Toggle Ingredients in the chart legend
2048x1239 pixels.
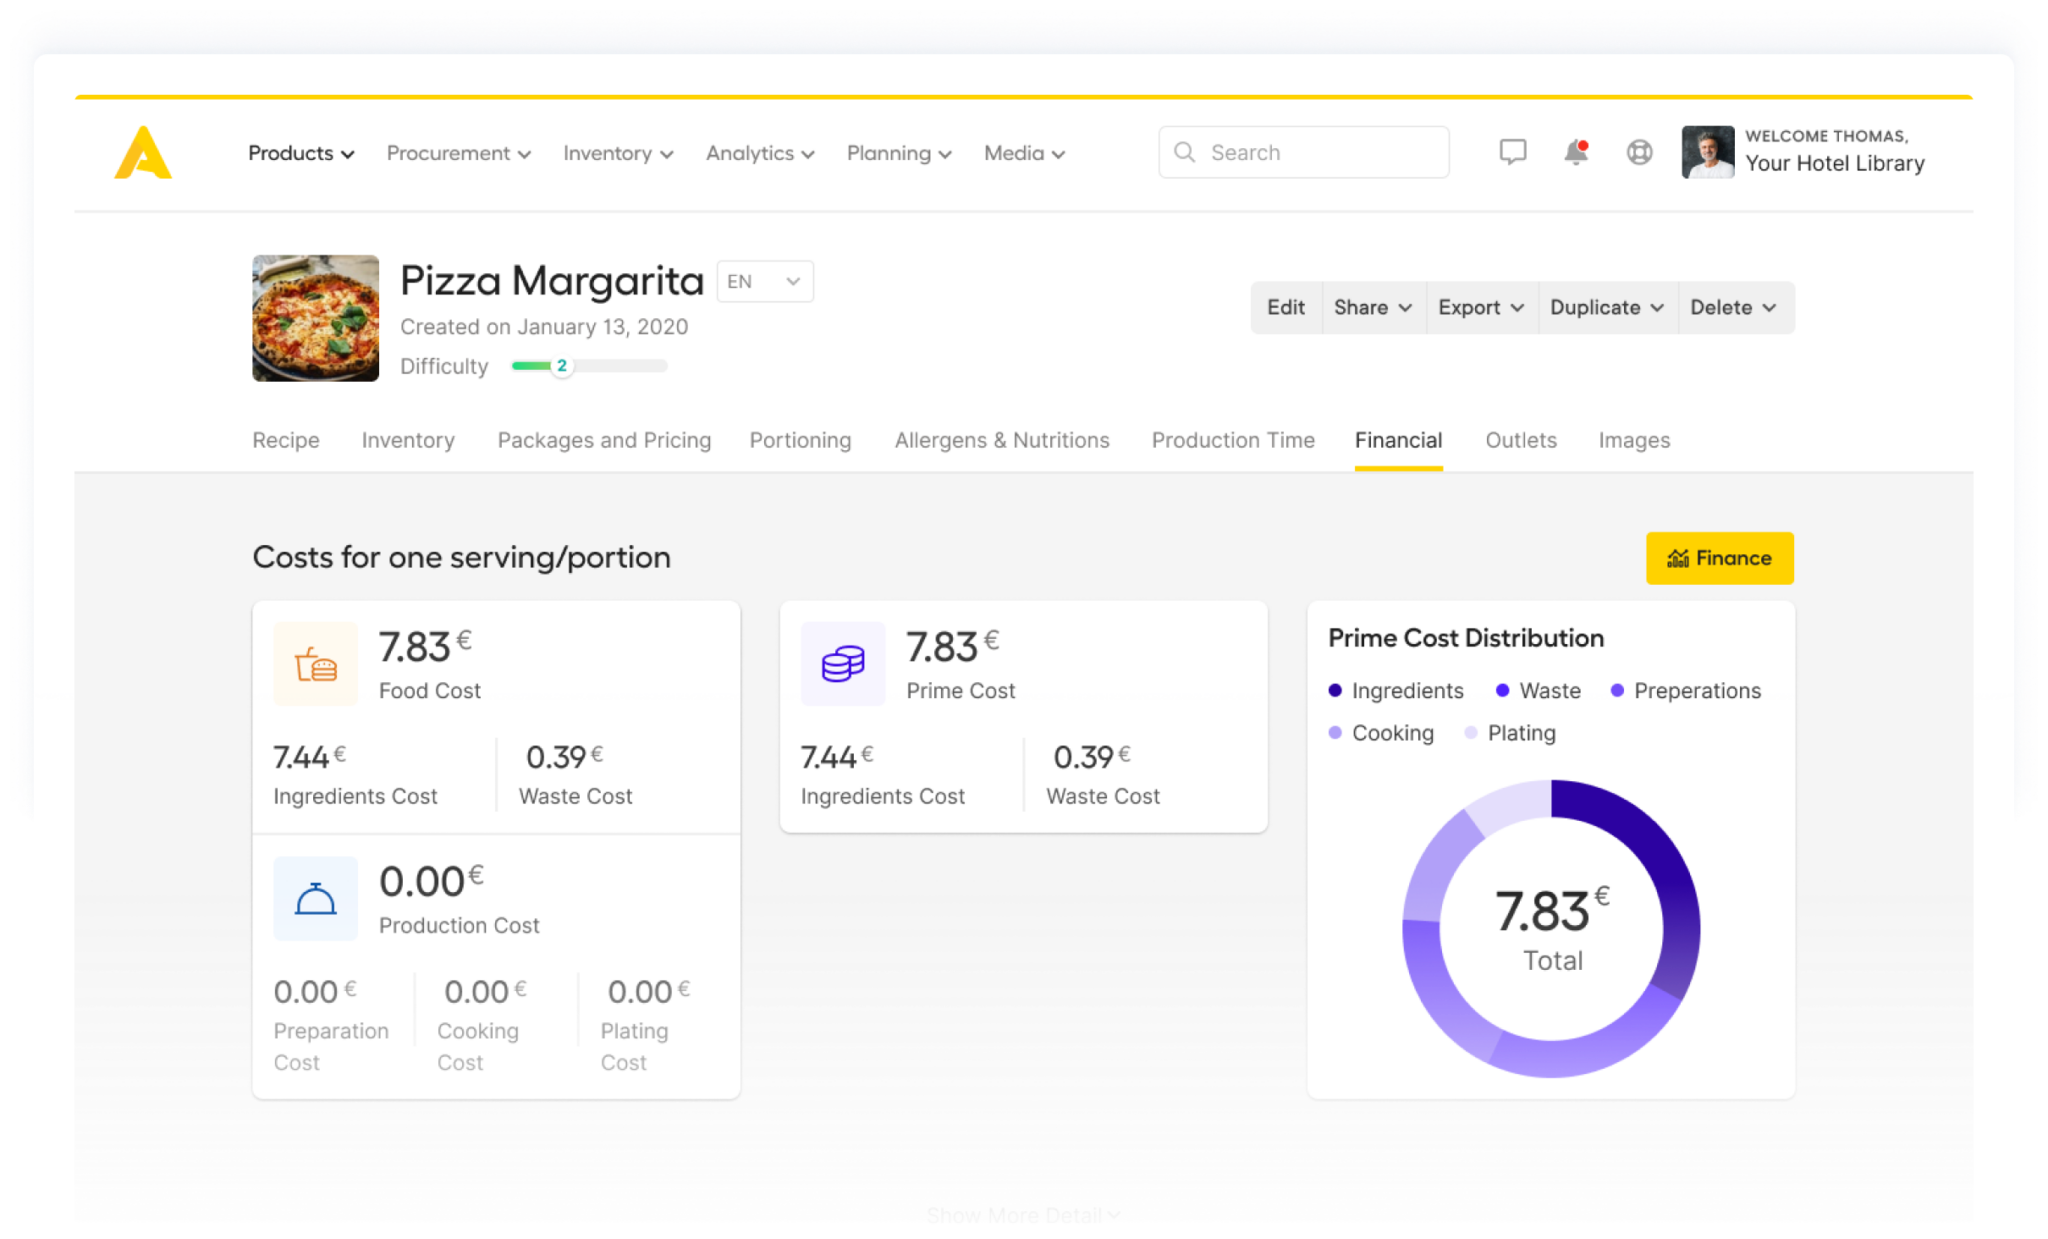pyautogui.click(x=1396, y=691)
